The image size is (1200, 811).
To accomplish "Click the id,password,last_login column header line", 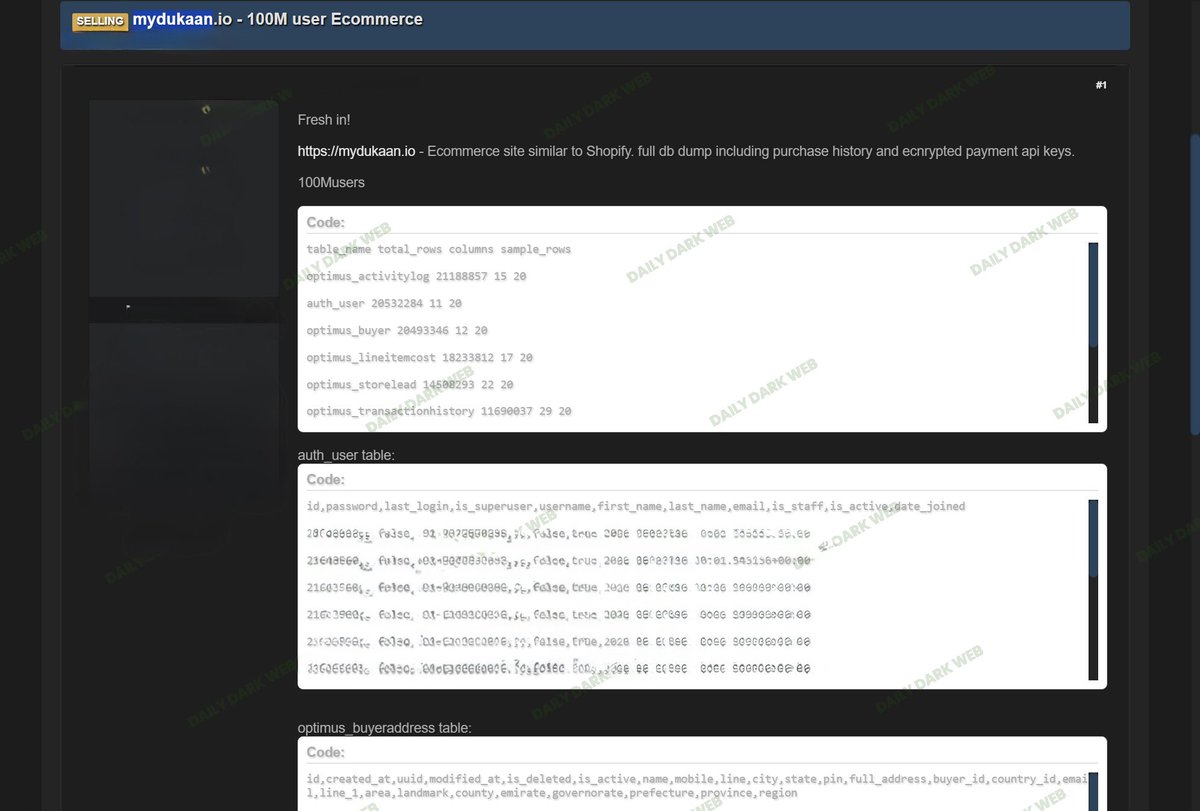I will [636, 507].
